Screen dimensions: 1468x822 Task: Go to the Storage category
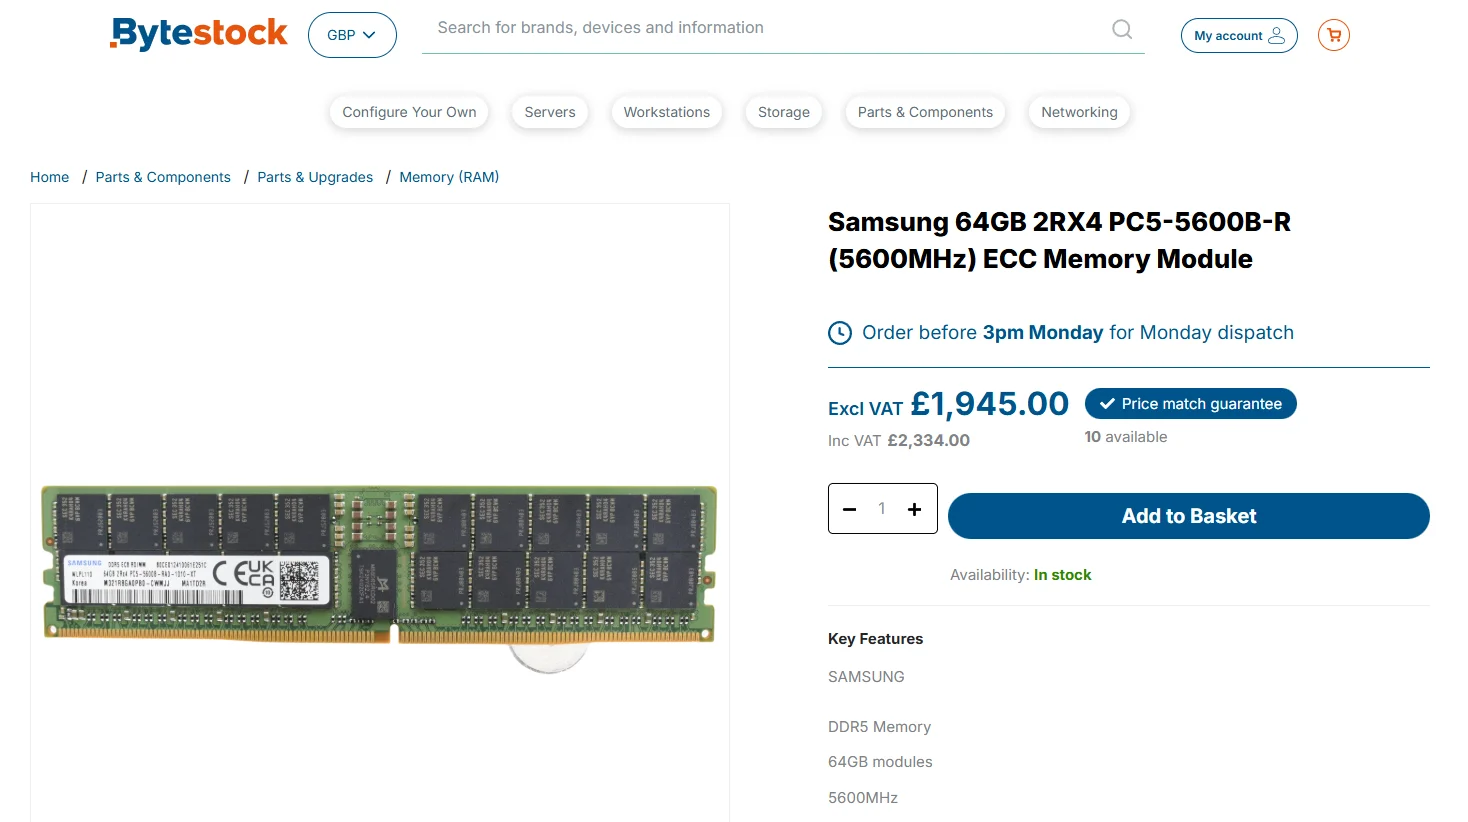click(x=784, y=112)
